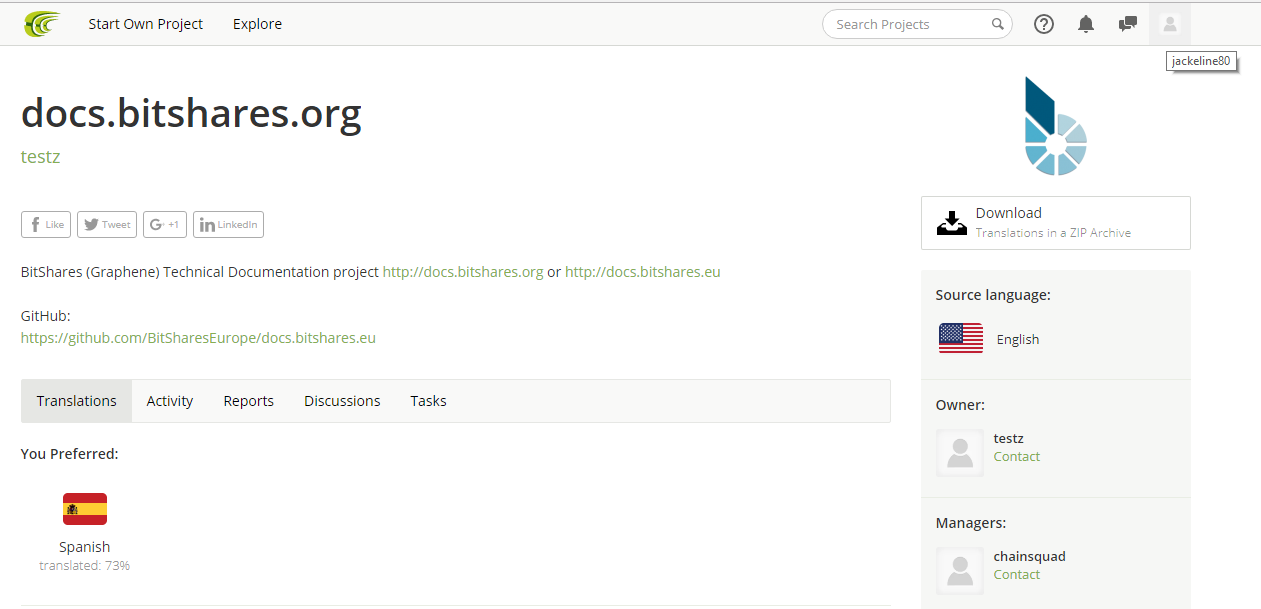This screenshot has height=609, width=1261.
Task: Click owner name testz in sidebar
Action: coord(1009,438)
